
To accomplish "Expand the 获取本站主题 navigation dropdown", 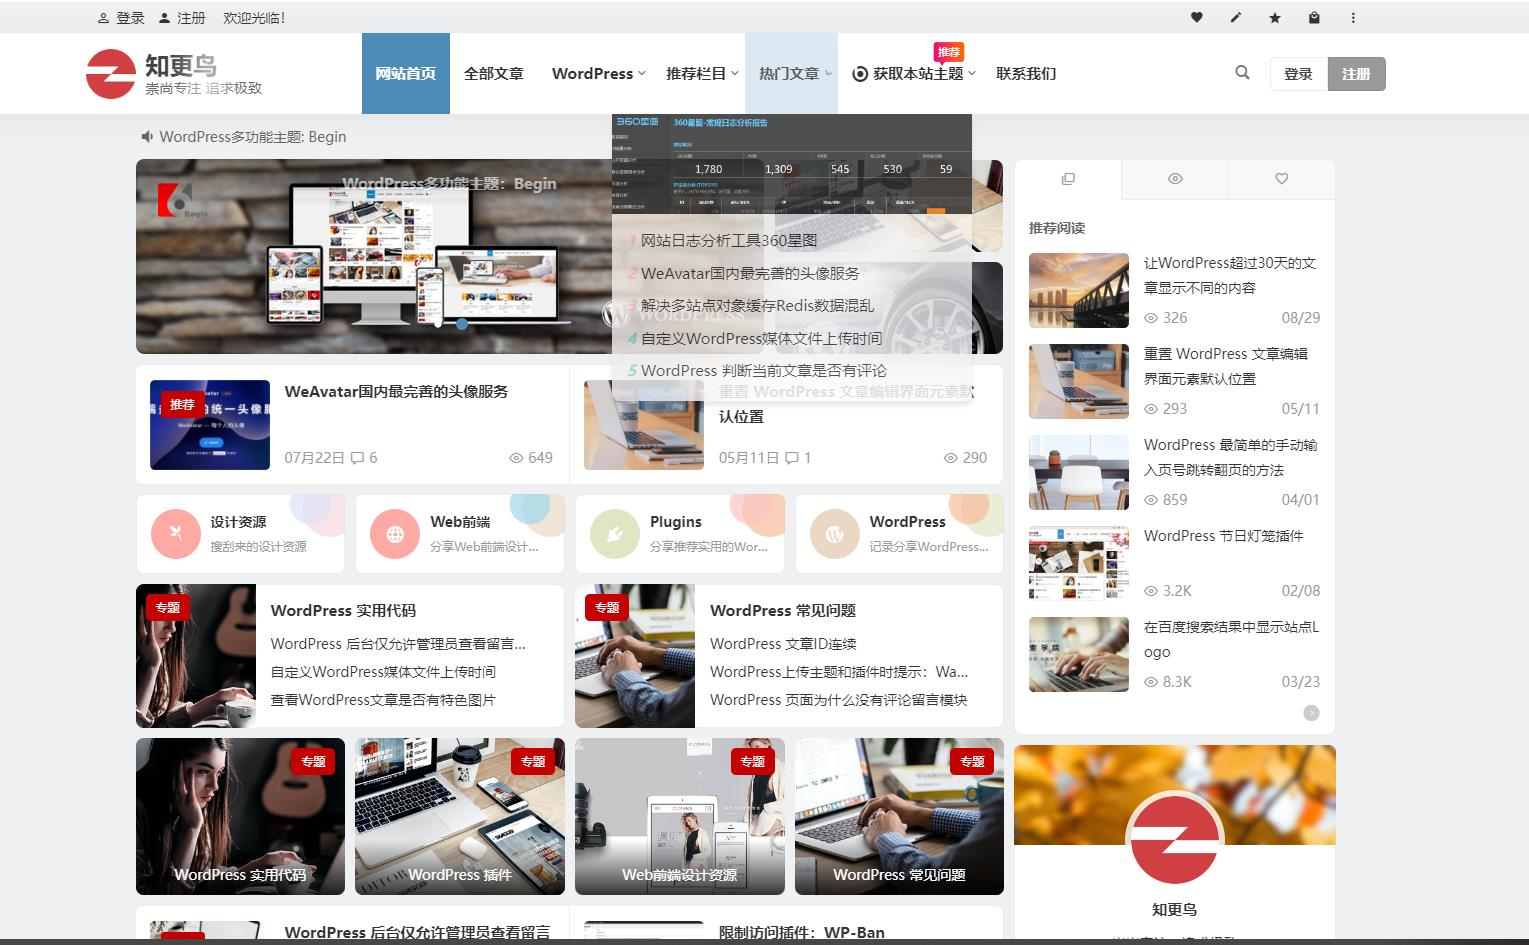I will (x=913, y=73).
